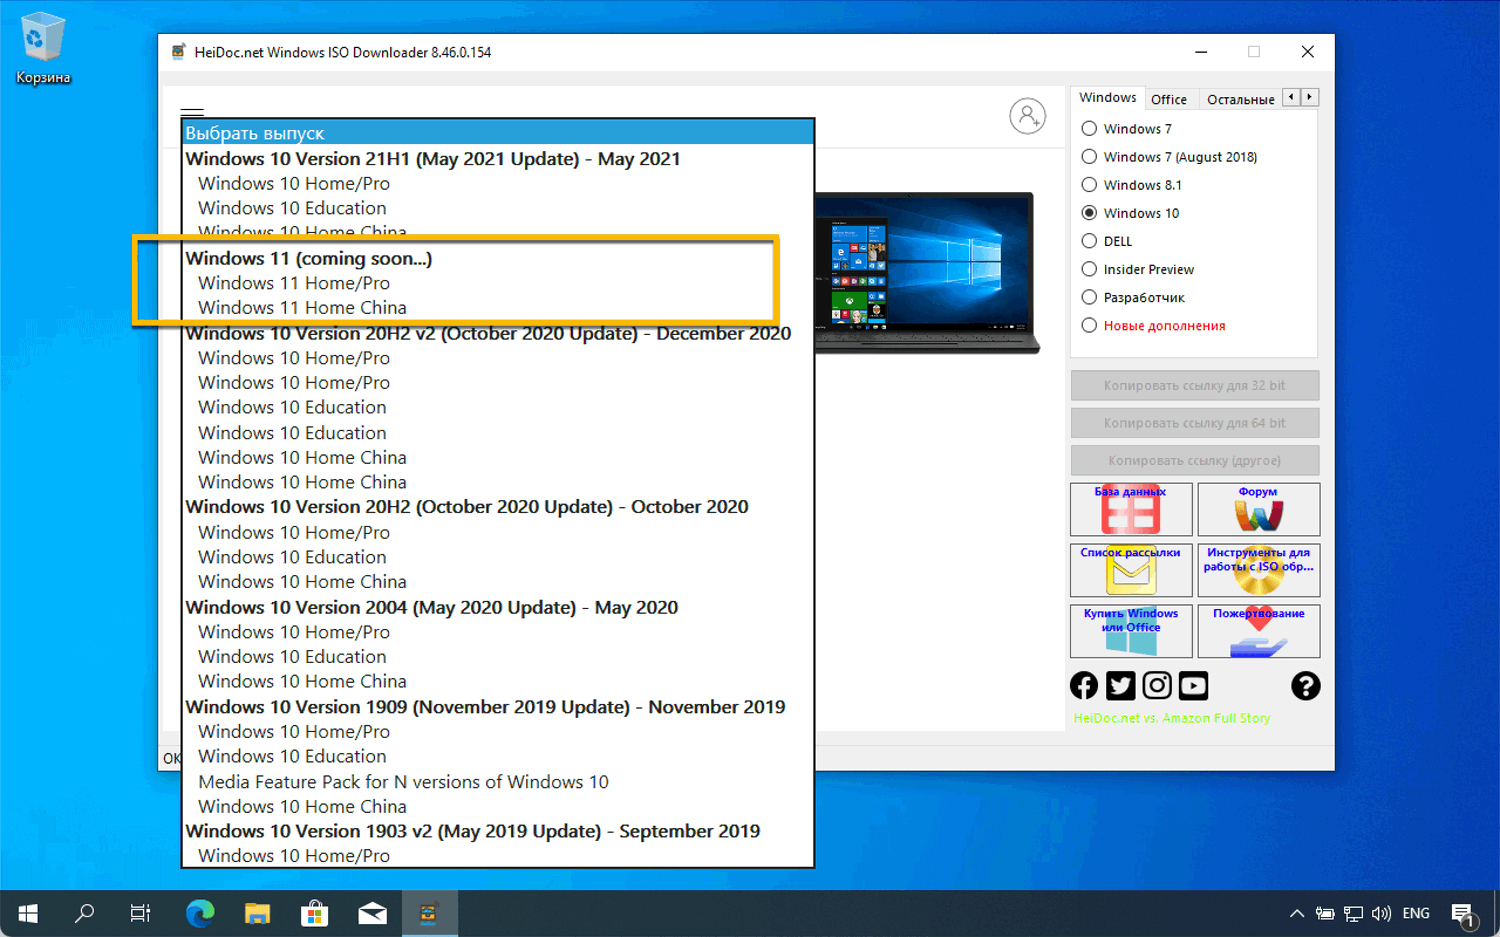This screenshot has width=1500, height=937.
Task: Click the user account icon
Action: (1028, 116)
